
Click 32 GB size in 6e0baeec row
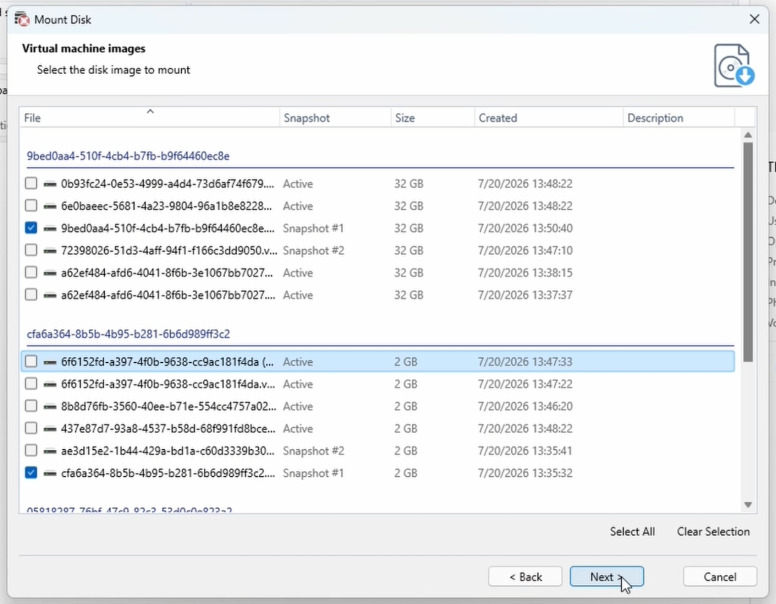pos(409,206)
